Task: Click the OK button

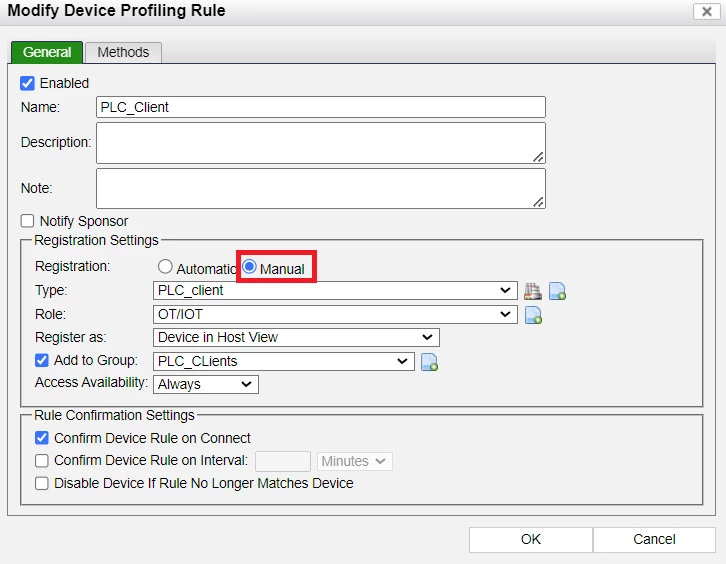Action: coord(531,539)
